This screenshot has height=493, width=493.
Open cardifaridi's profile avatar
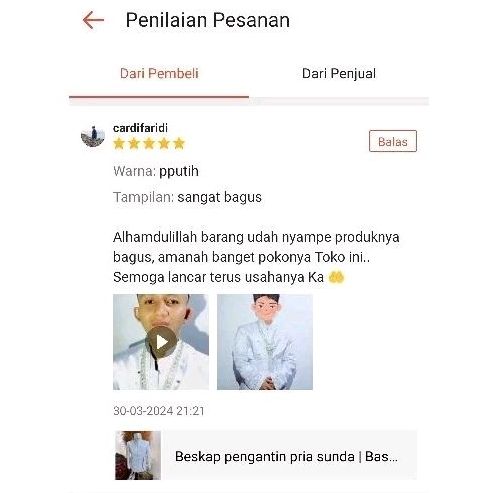(x=93, y=135)
